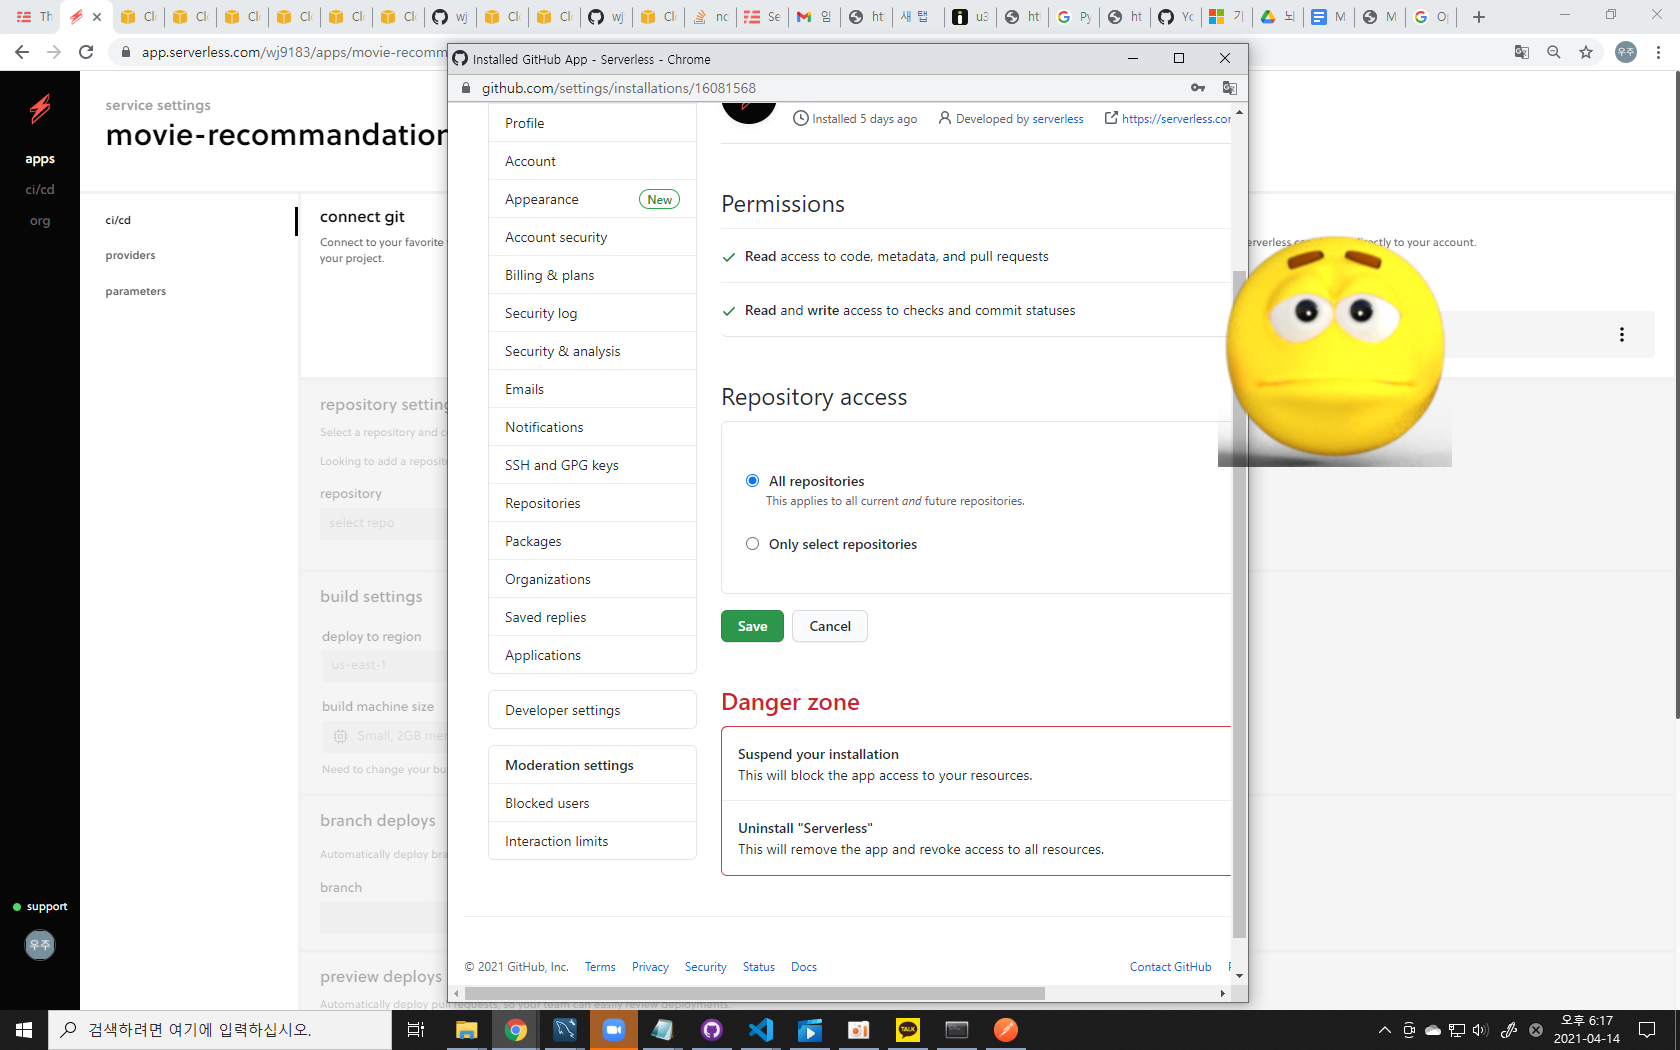Open Billing & plans settings
This screenshot has width=1680, height=1050.
[x=592, y=275]
